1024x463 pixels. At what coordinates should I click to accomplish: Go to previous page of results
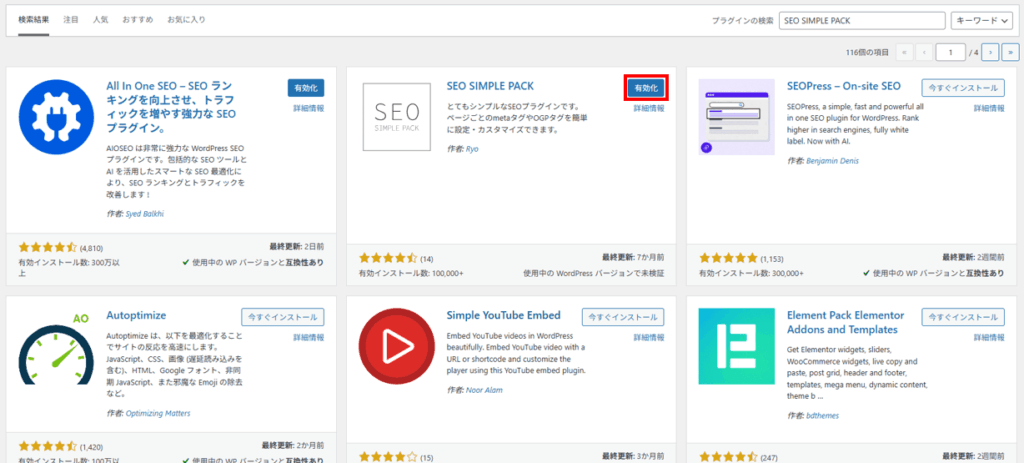[924, 52]
